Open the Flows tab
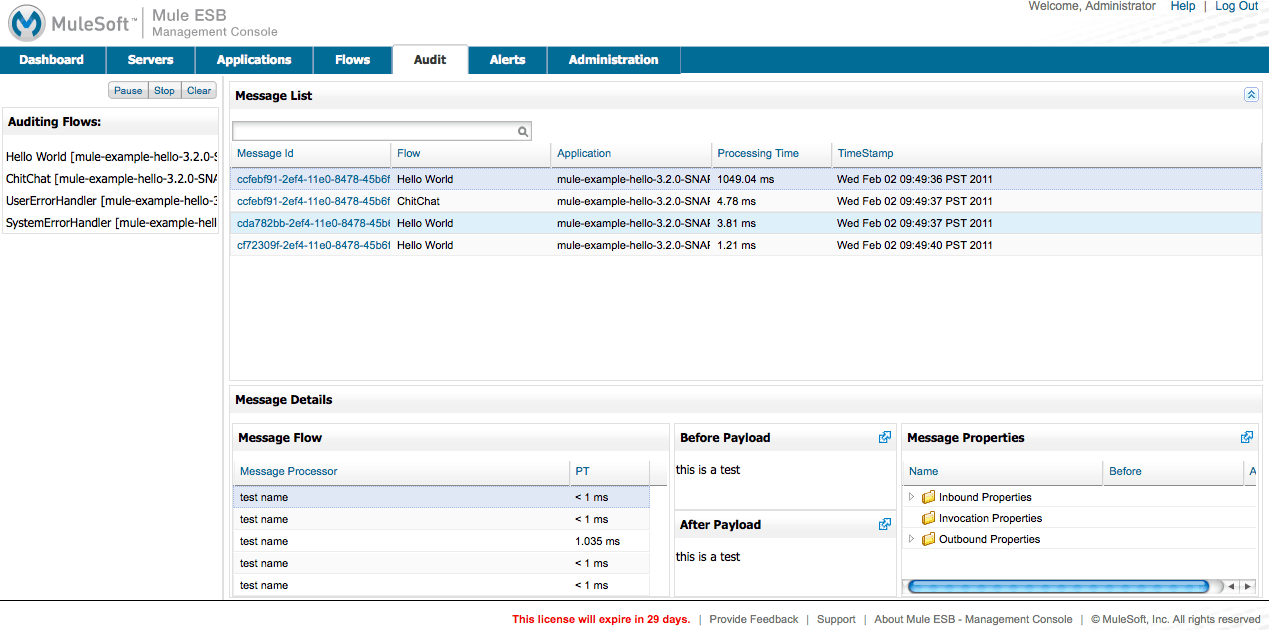The width and height of the screenshot is (1269, 630). coord(352,60)
